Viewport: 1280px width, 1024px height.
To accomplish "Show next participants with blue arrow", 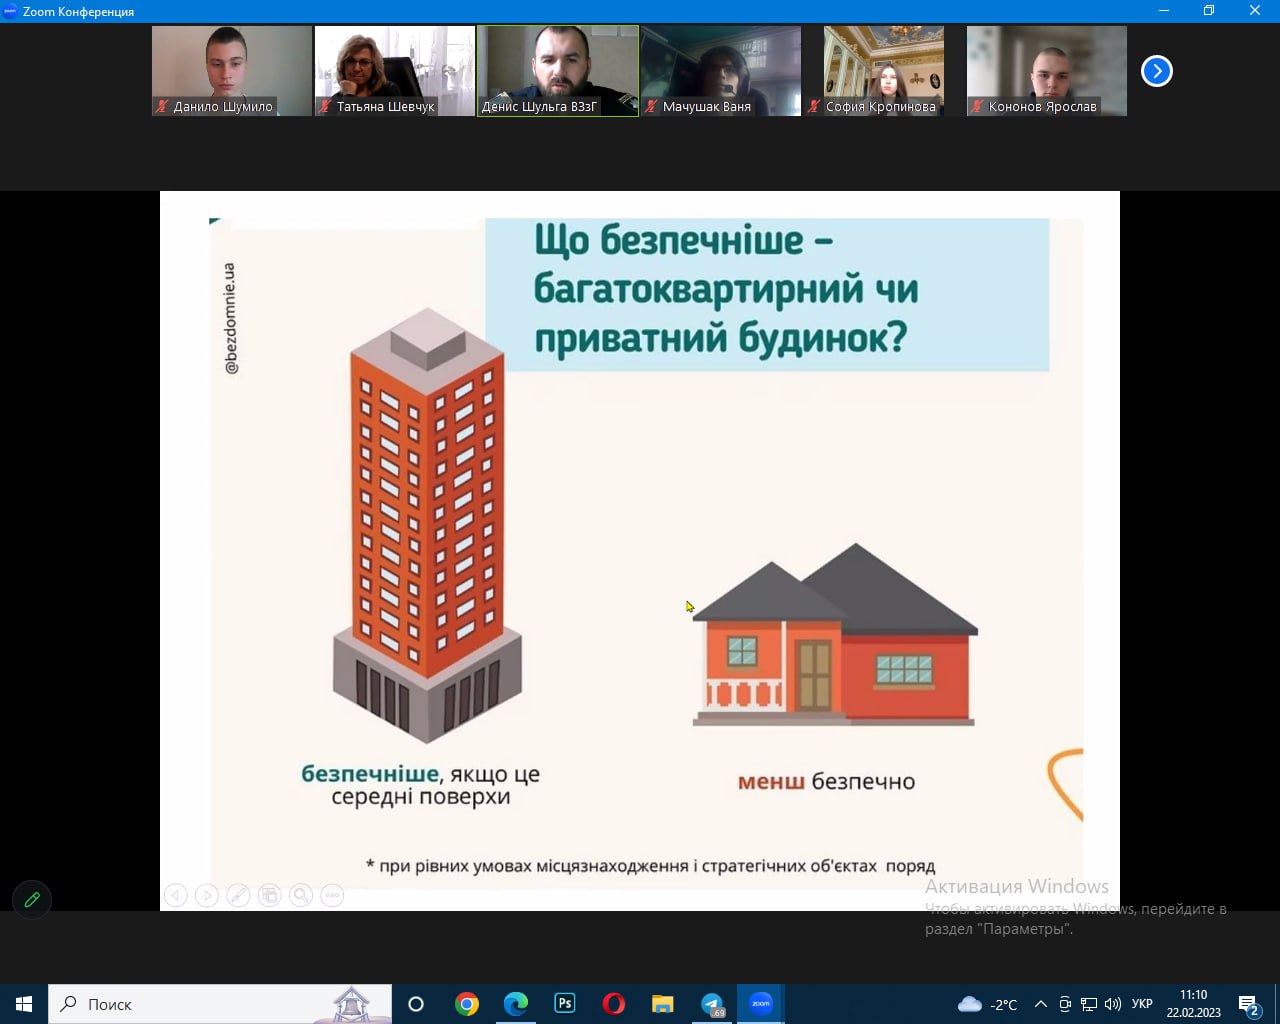I will point(1156,71).
